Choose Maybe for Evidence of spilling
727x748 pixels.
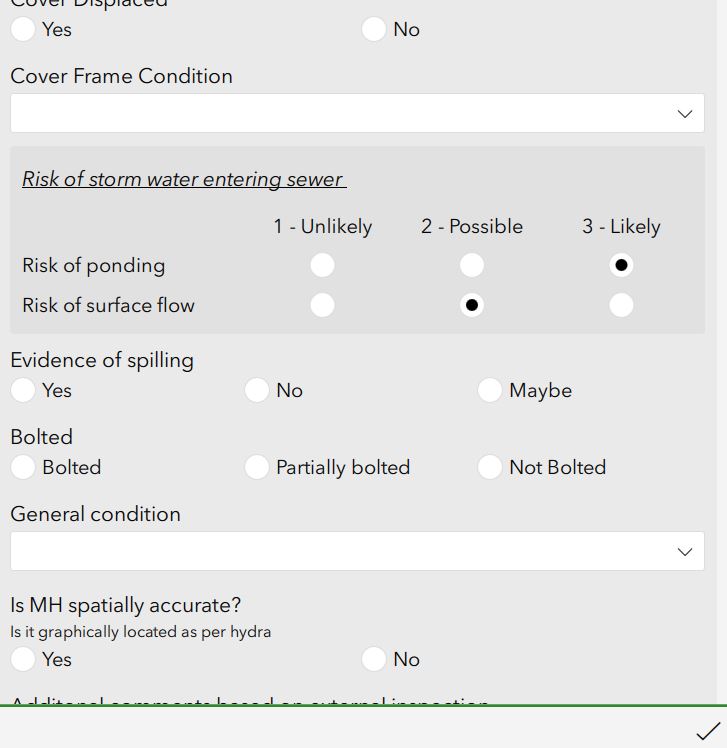(x=490, y=390)
